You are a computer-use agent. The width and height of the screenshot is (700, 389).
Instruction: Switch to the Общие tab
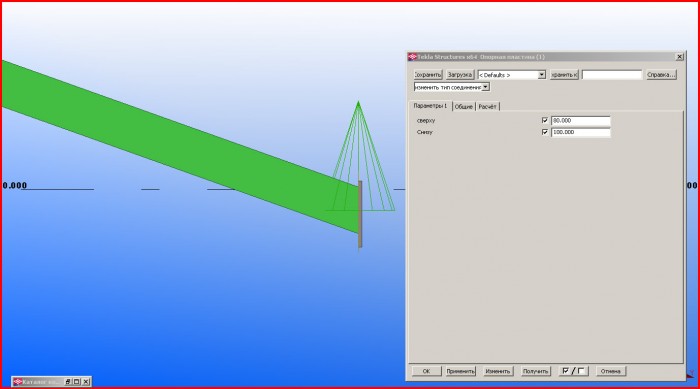coord(463,107)
